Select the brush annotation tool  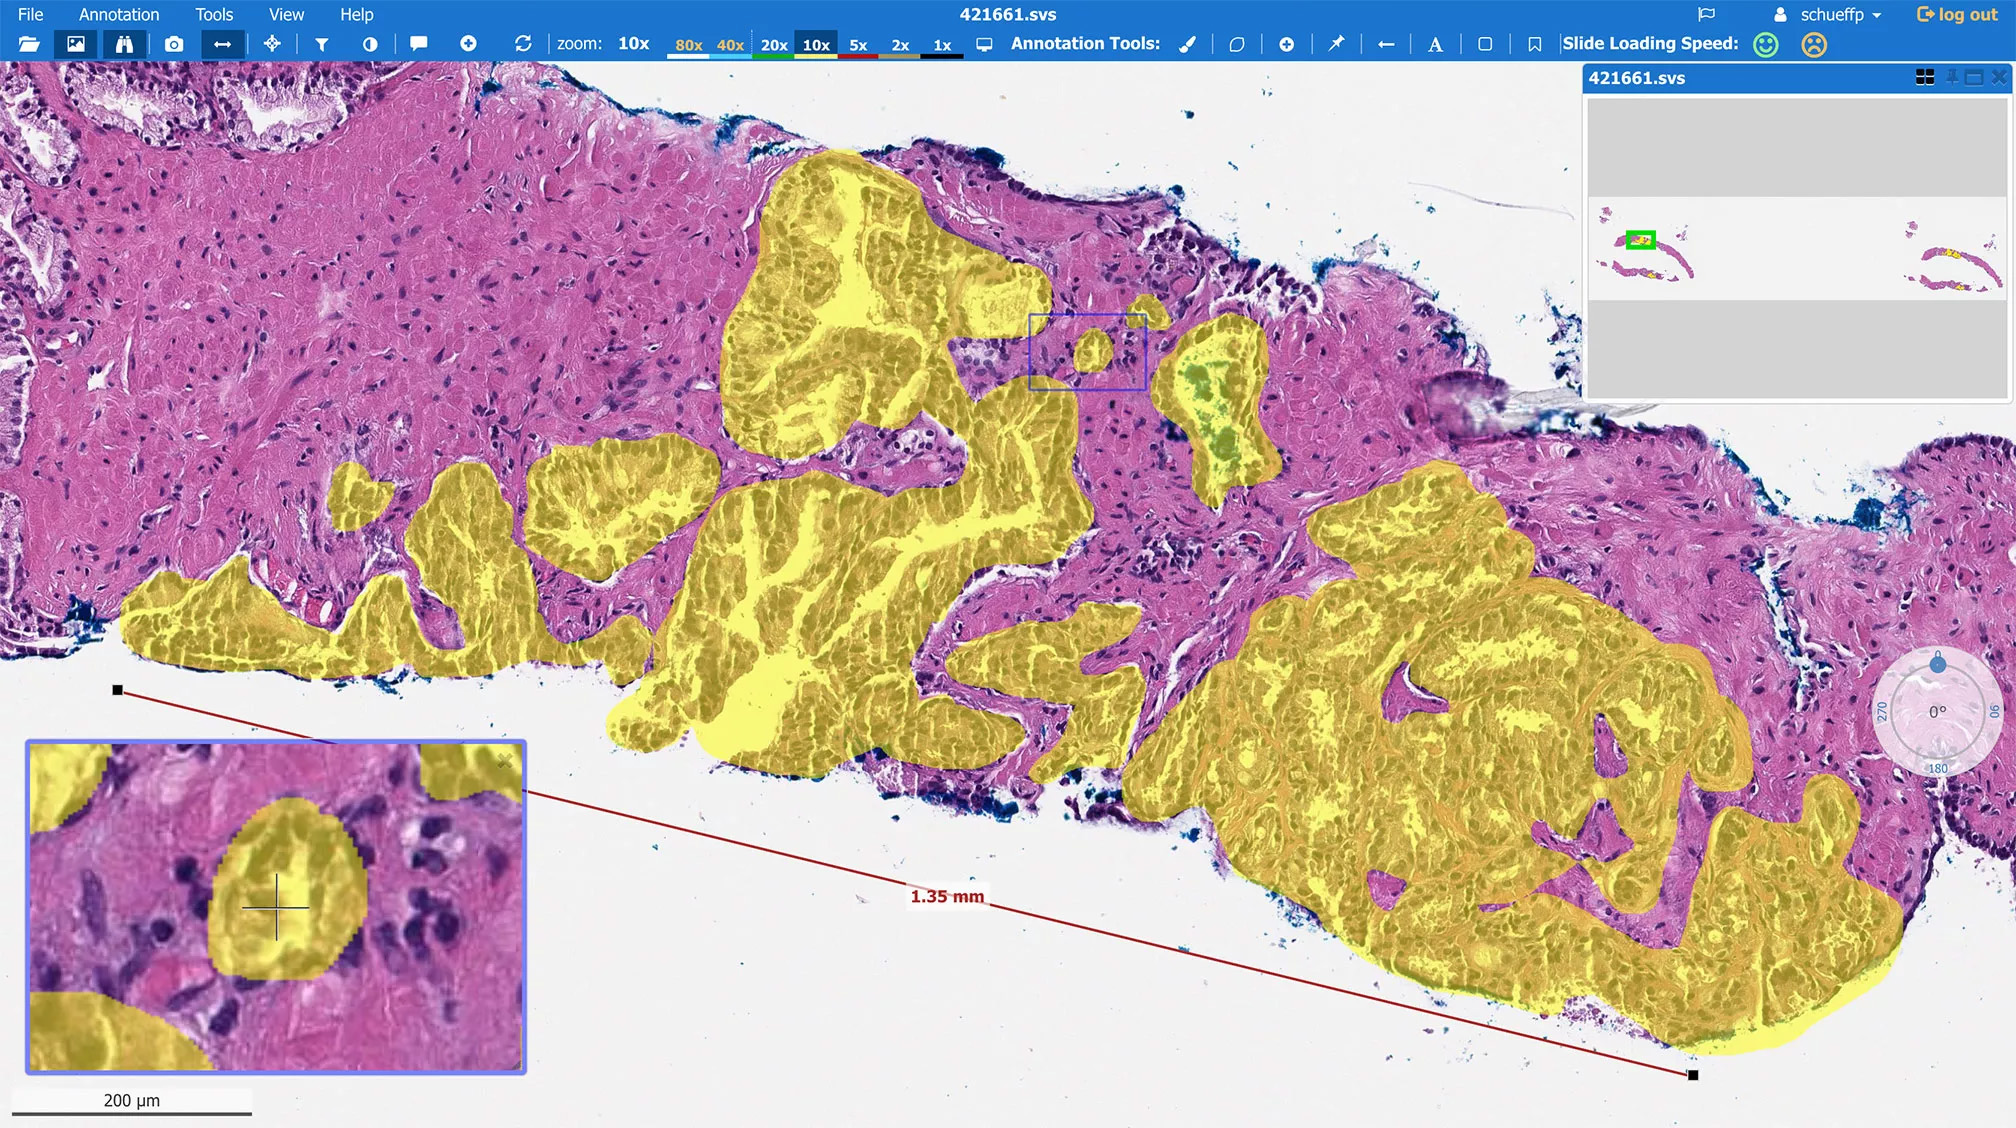tap(1187, 44)
